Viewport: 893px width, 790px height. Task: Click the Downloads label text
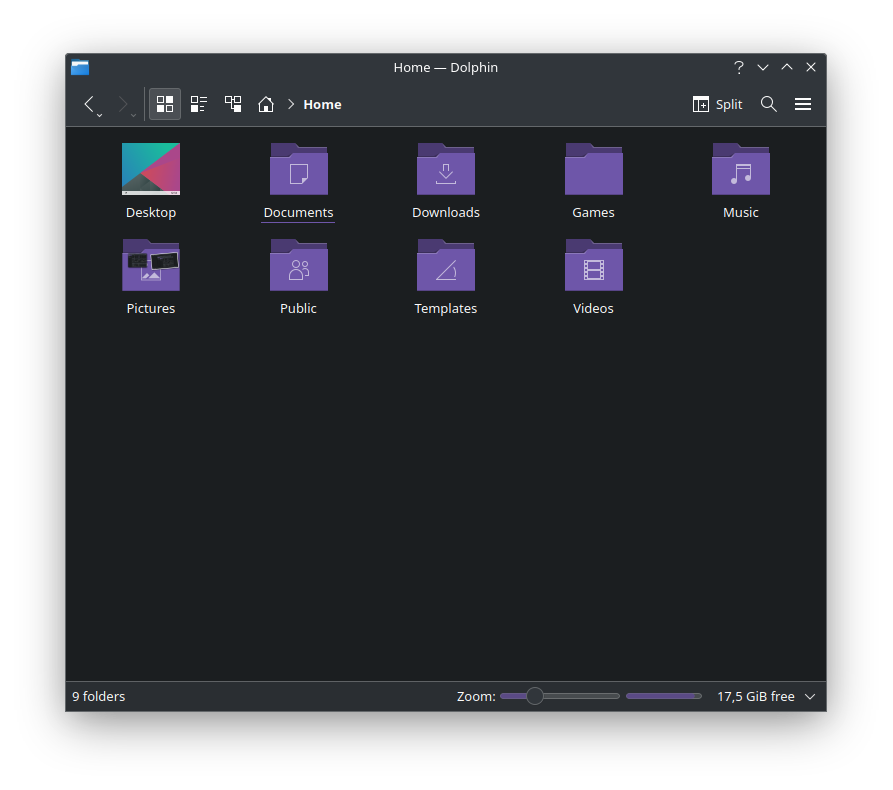(x=446, y=212)
